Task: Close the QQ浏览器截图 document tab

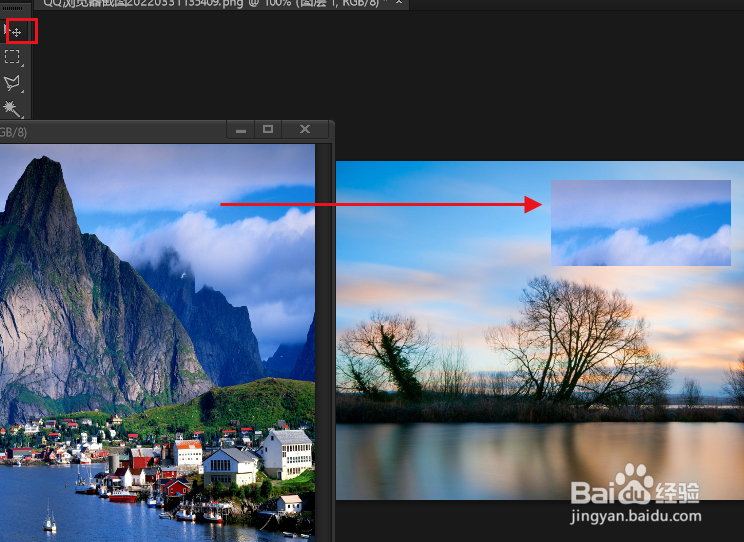Action: (399, 3)
